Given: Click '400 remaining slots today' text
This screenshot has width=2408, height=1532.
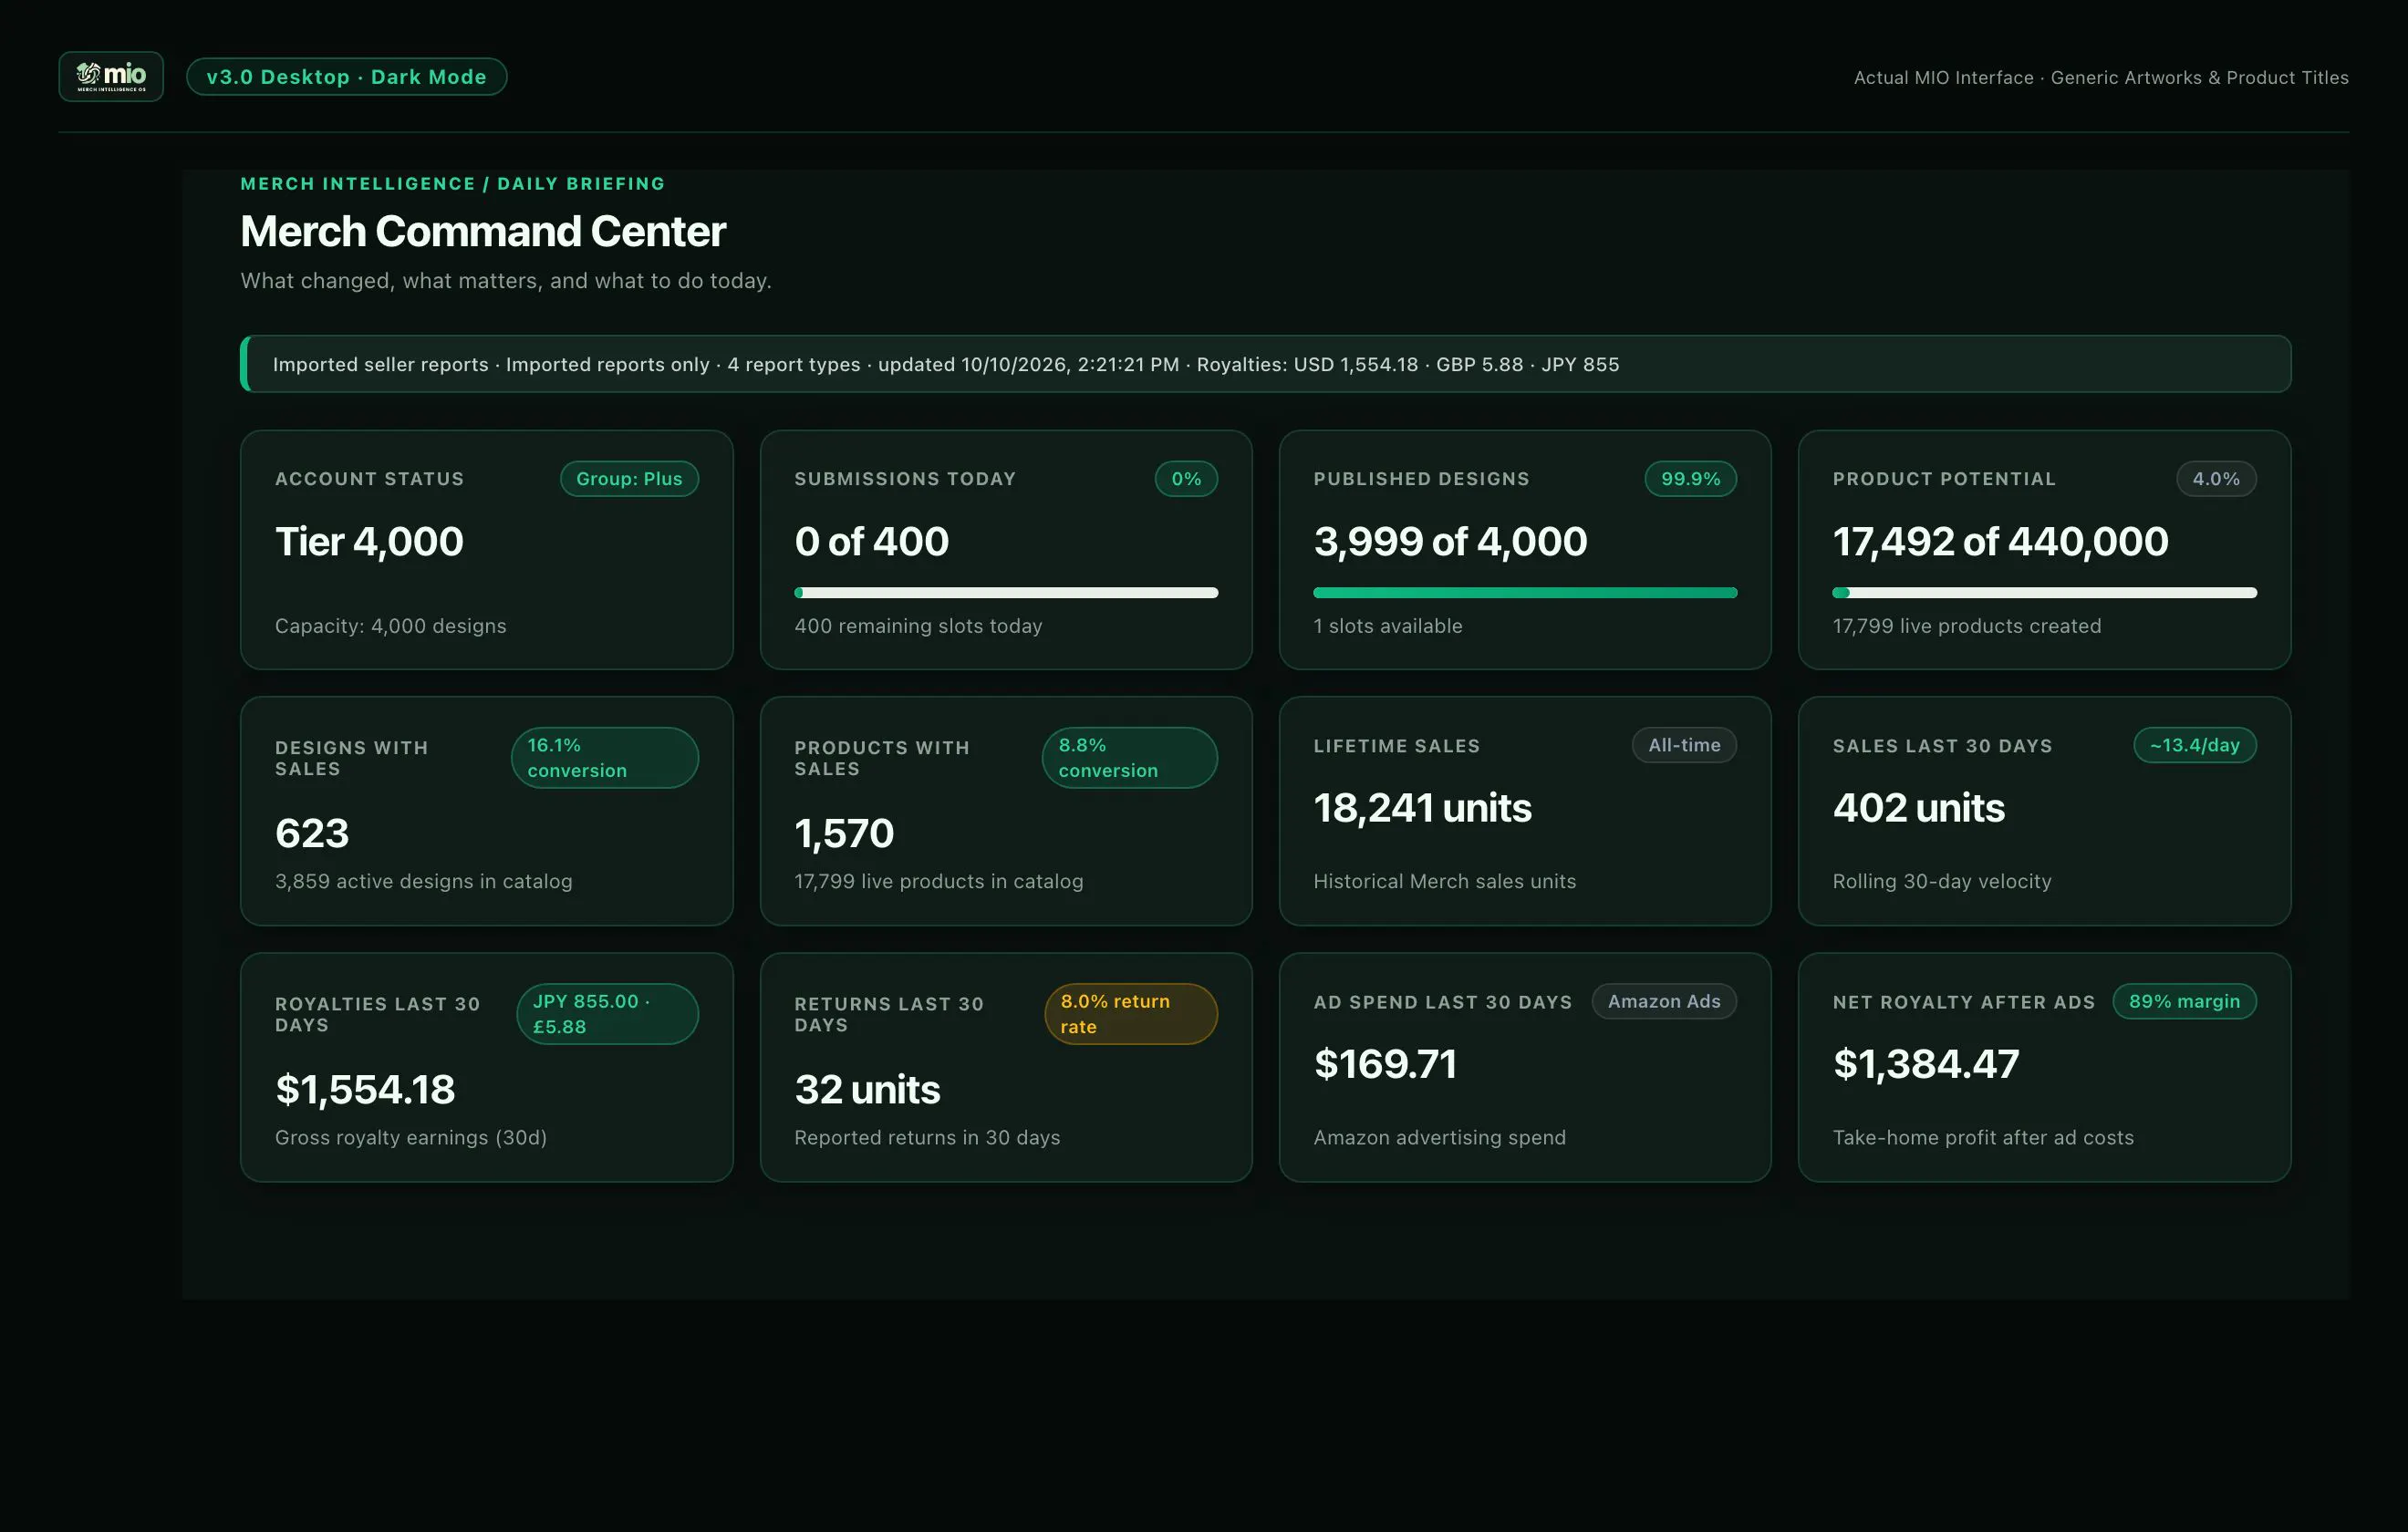Looking at the screenshot, I should click(918, 626).
